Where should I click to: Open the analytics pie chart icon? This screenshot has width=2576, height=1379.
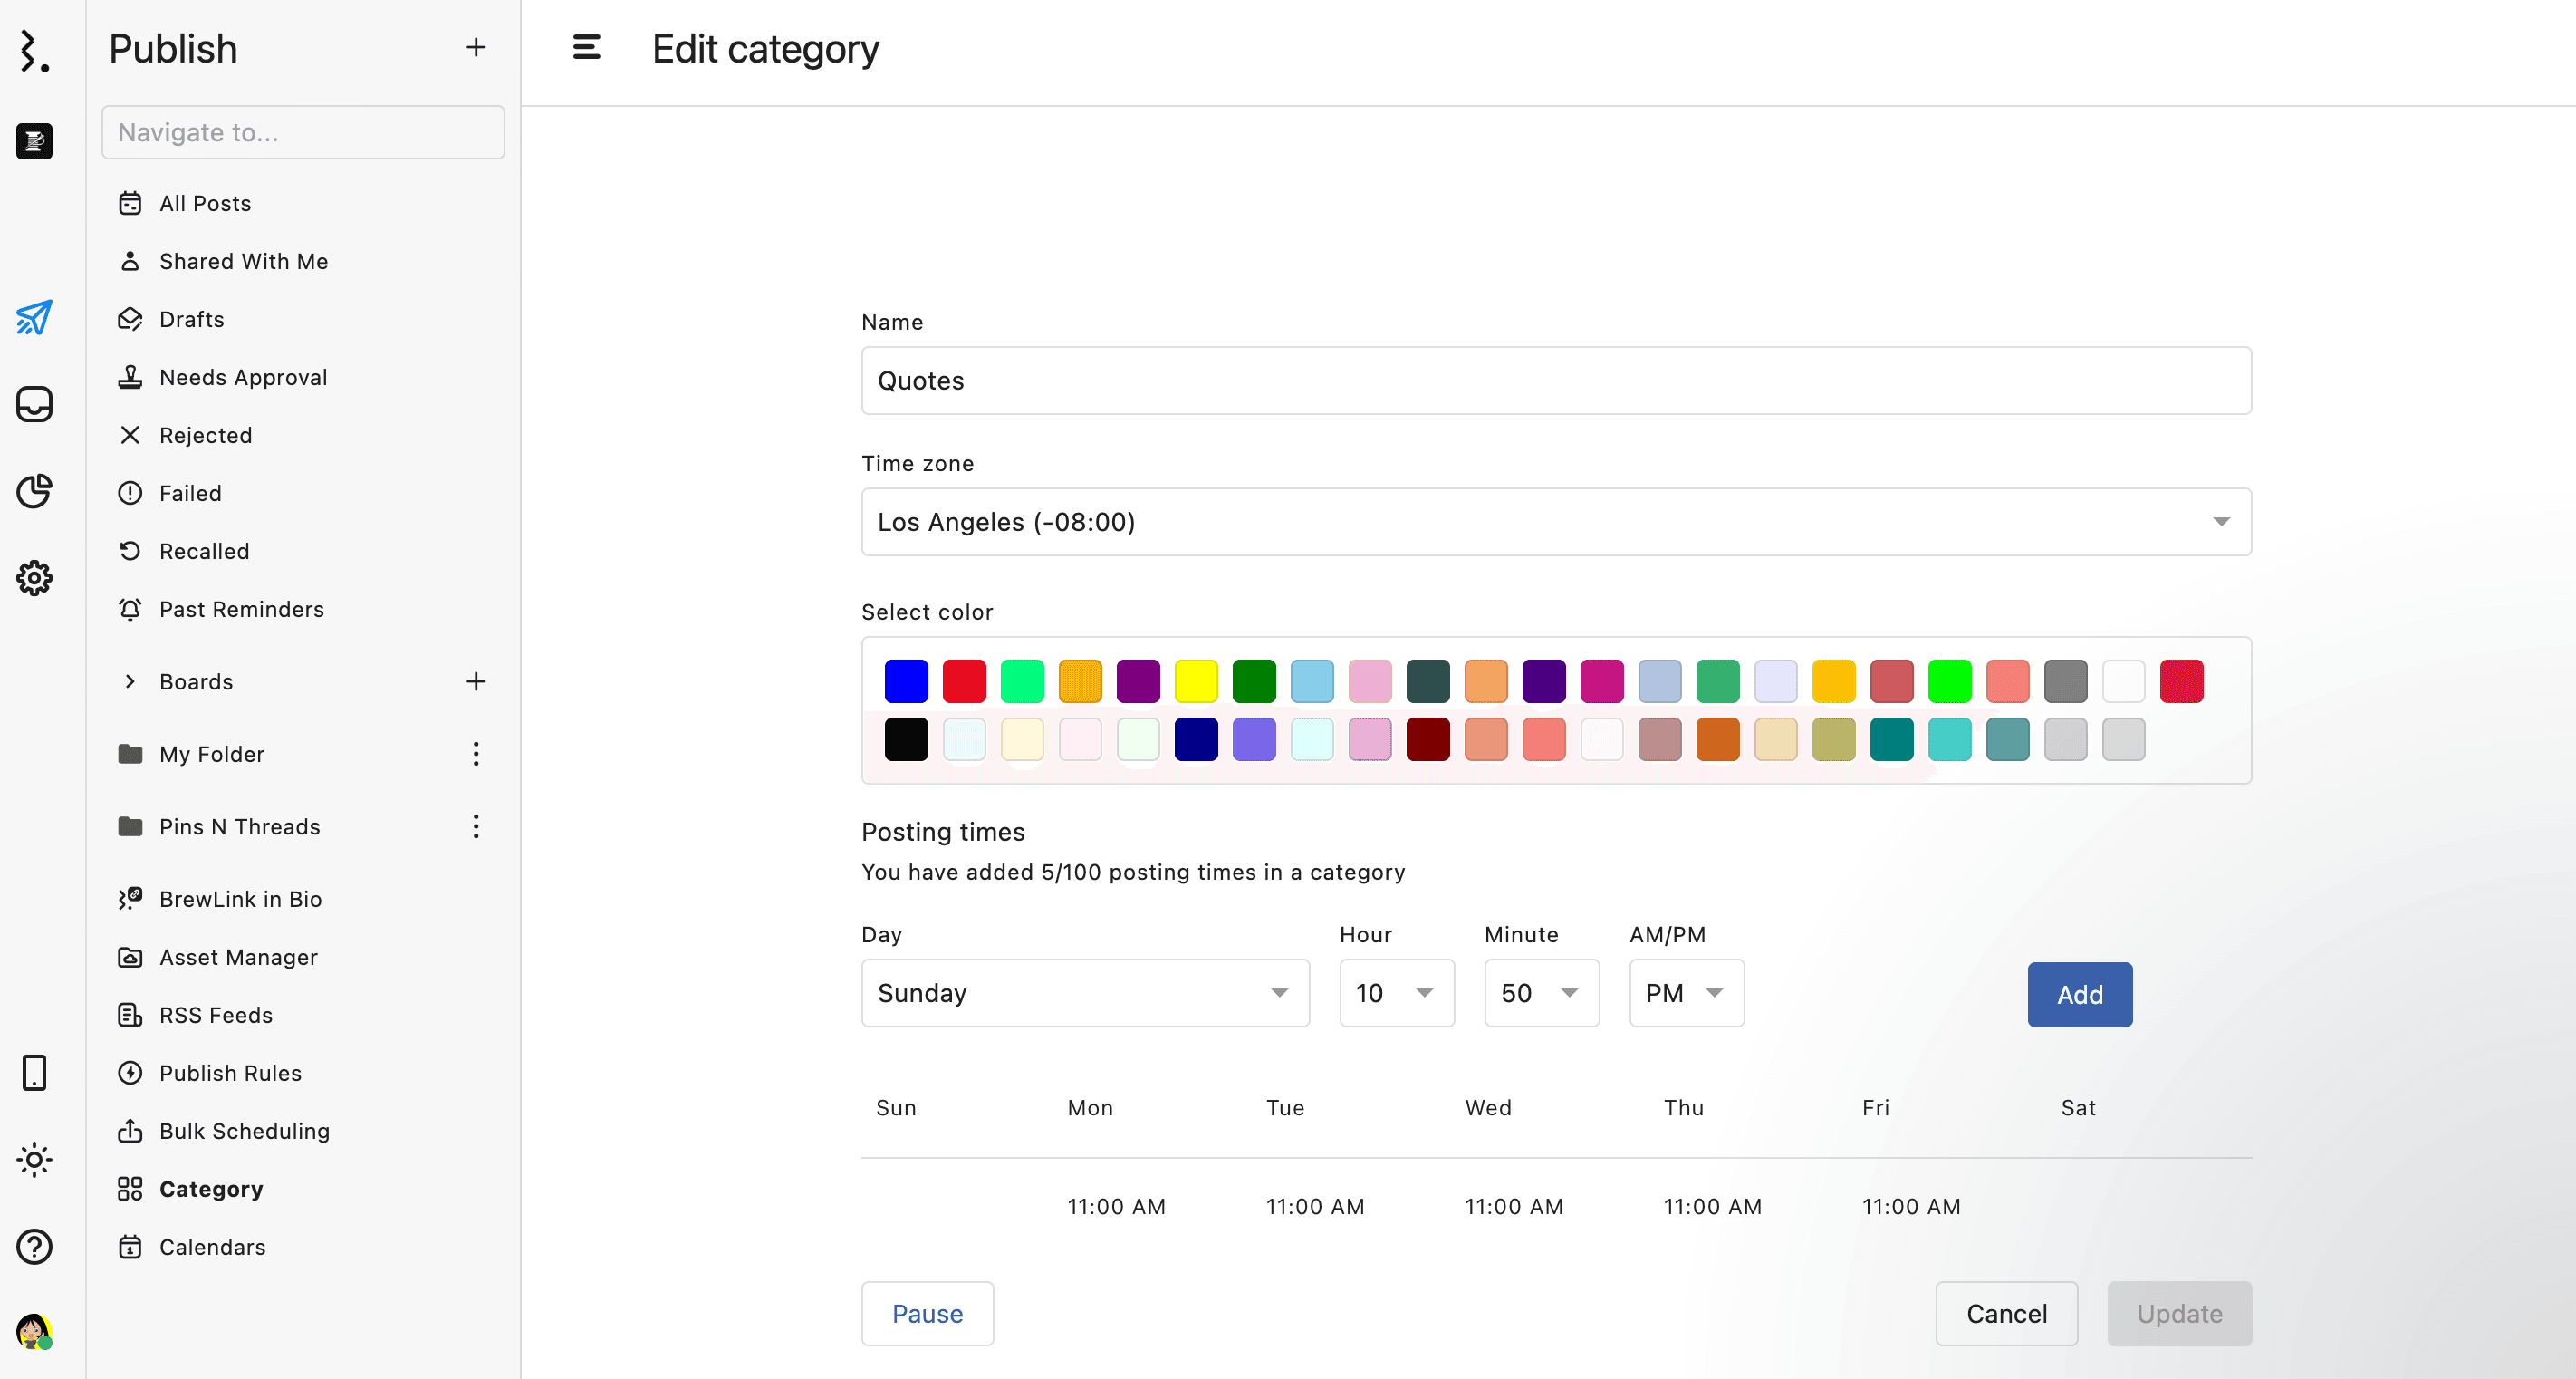(x=34, y=491)
